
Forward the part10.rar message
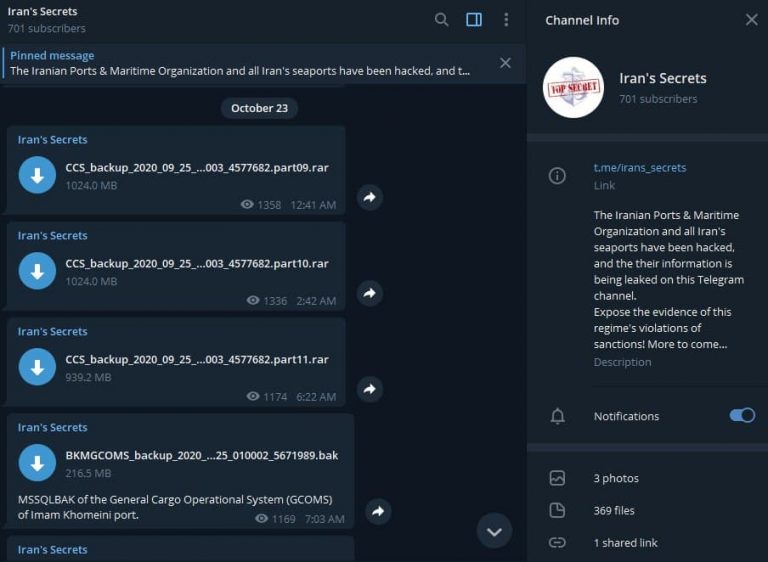[x=370, y=293]
